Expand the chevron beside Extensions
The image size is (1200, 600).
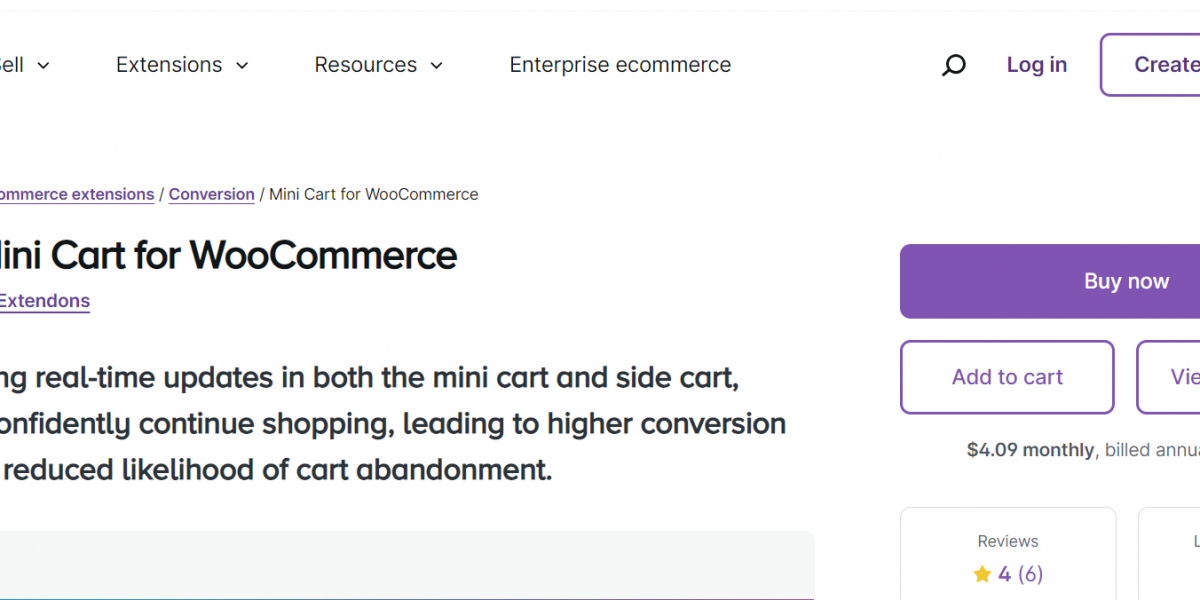tap(242, 66)
